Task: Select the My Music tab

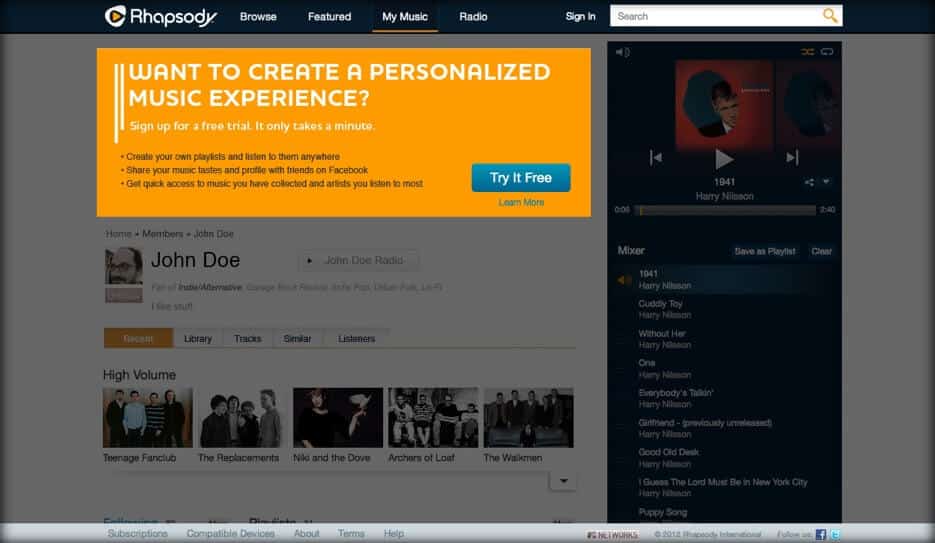Action: [x=404, y=17]
